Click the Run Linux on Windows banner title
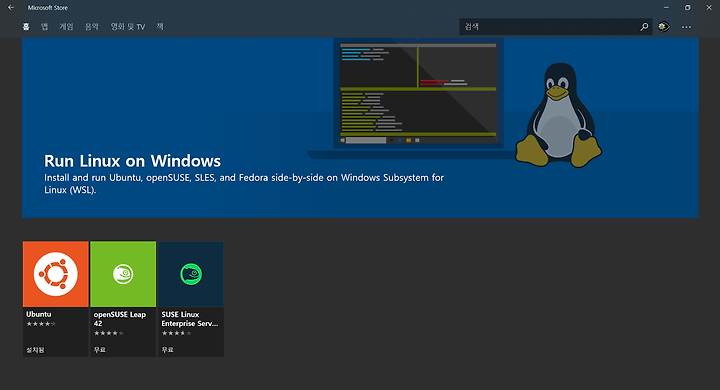Viewport: 720px width, 390px height. [x=132, y=161]
